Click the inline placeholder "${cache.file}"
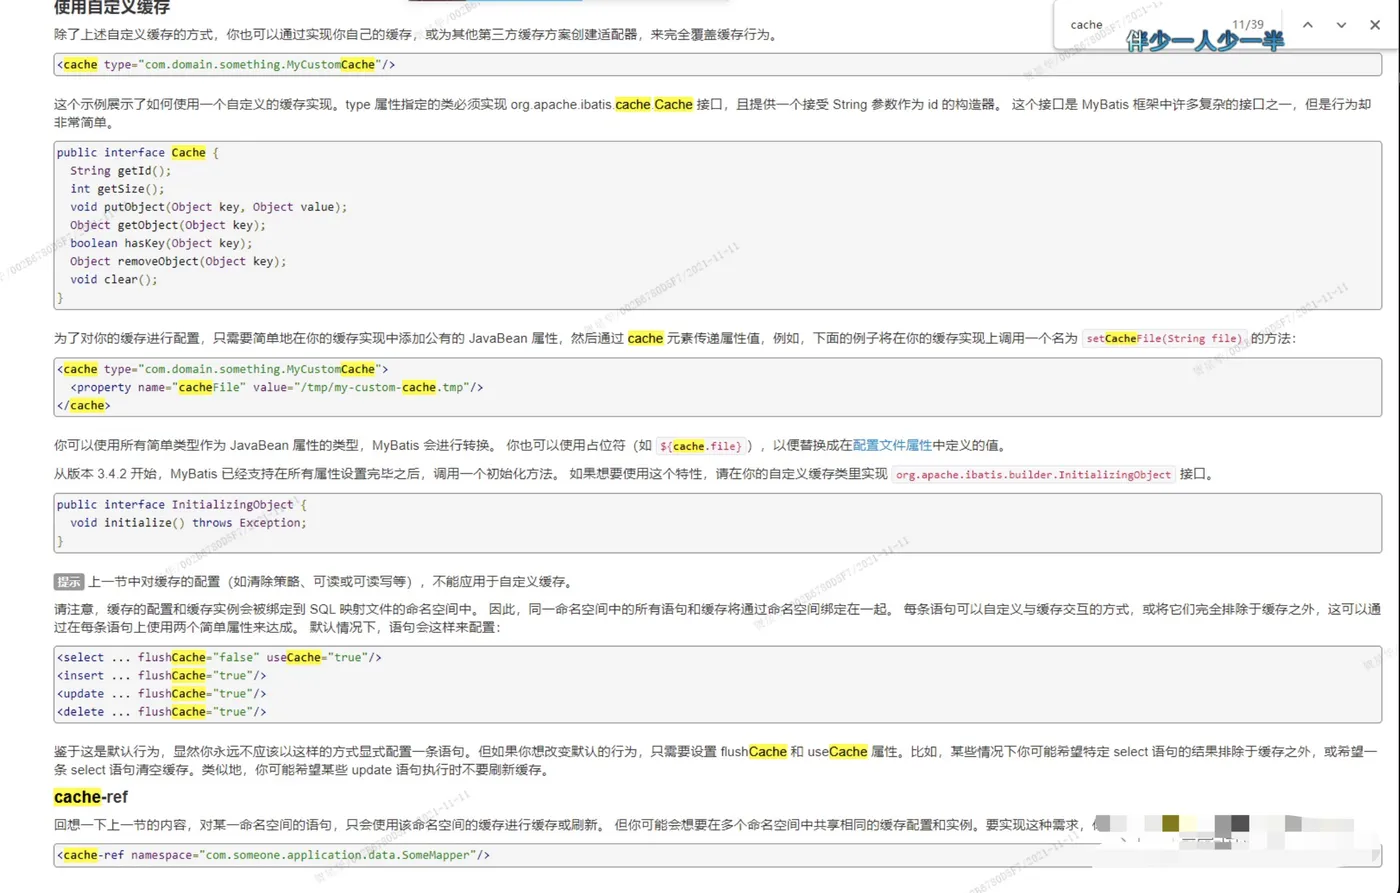Screen dimensions: 1400x893 pos(700,446)
